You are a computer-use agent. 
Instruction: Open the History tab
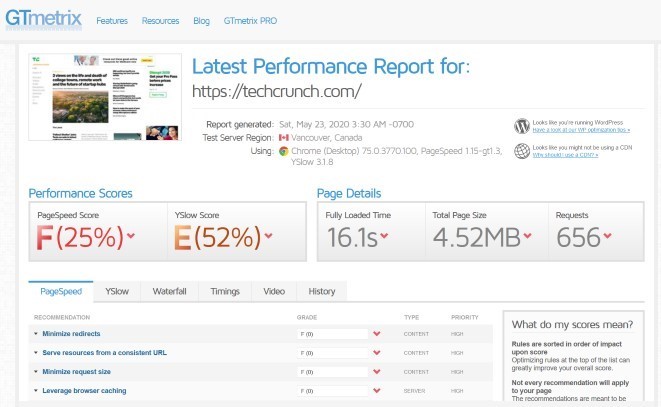(322, 291)
